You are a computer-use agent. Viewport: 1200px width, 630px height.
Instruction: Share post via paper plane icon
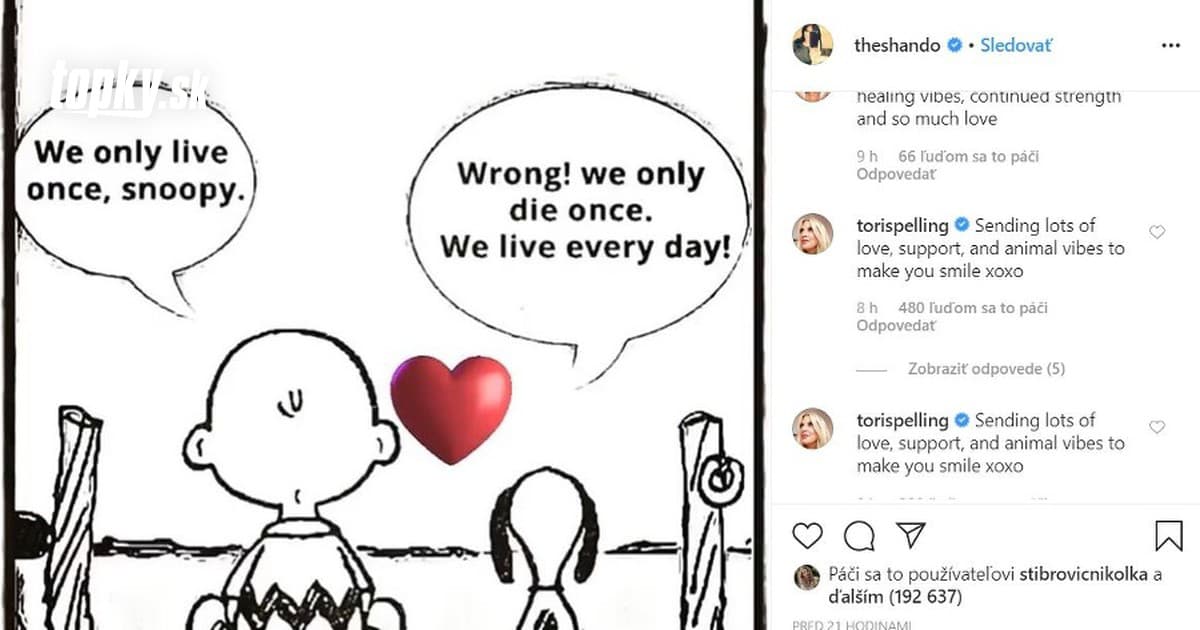910,535
